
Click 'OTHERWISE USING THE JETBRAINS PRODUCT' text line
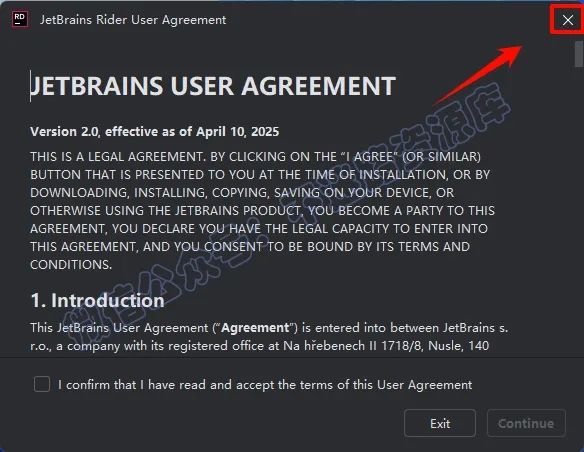click(x=165, y=211)
